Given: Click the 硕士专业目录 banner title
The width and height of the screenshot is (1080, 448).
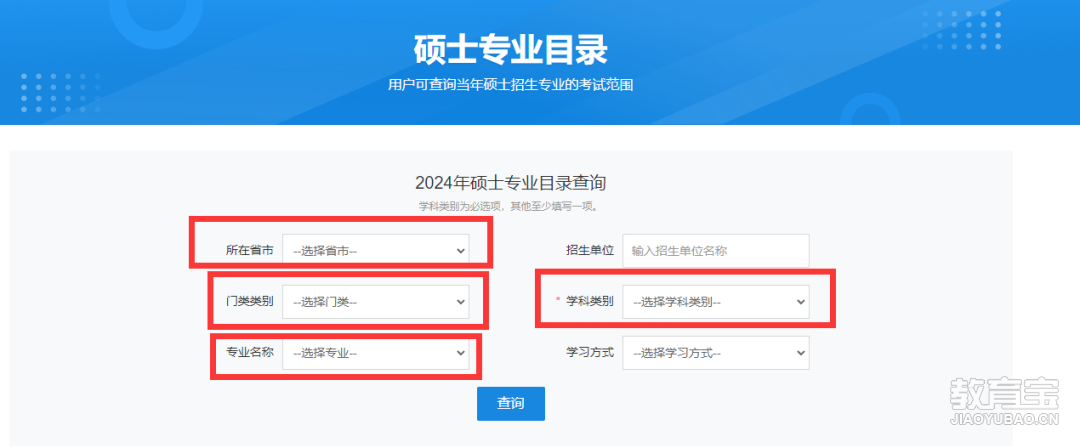Looking at the screenshot, I should tap(510, 50).
